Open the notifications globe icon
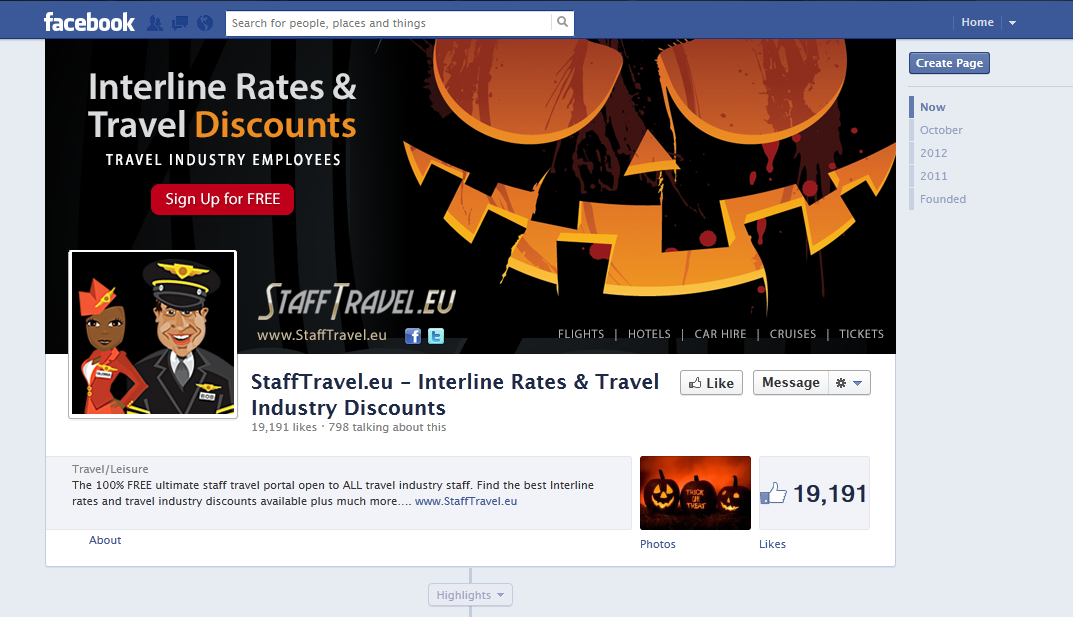The image size is (1073, 617). pos(205,23)
